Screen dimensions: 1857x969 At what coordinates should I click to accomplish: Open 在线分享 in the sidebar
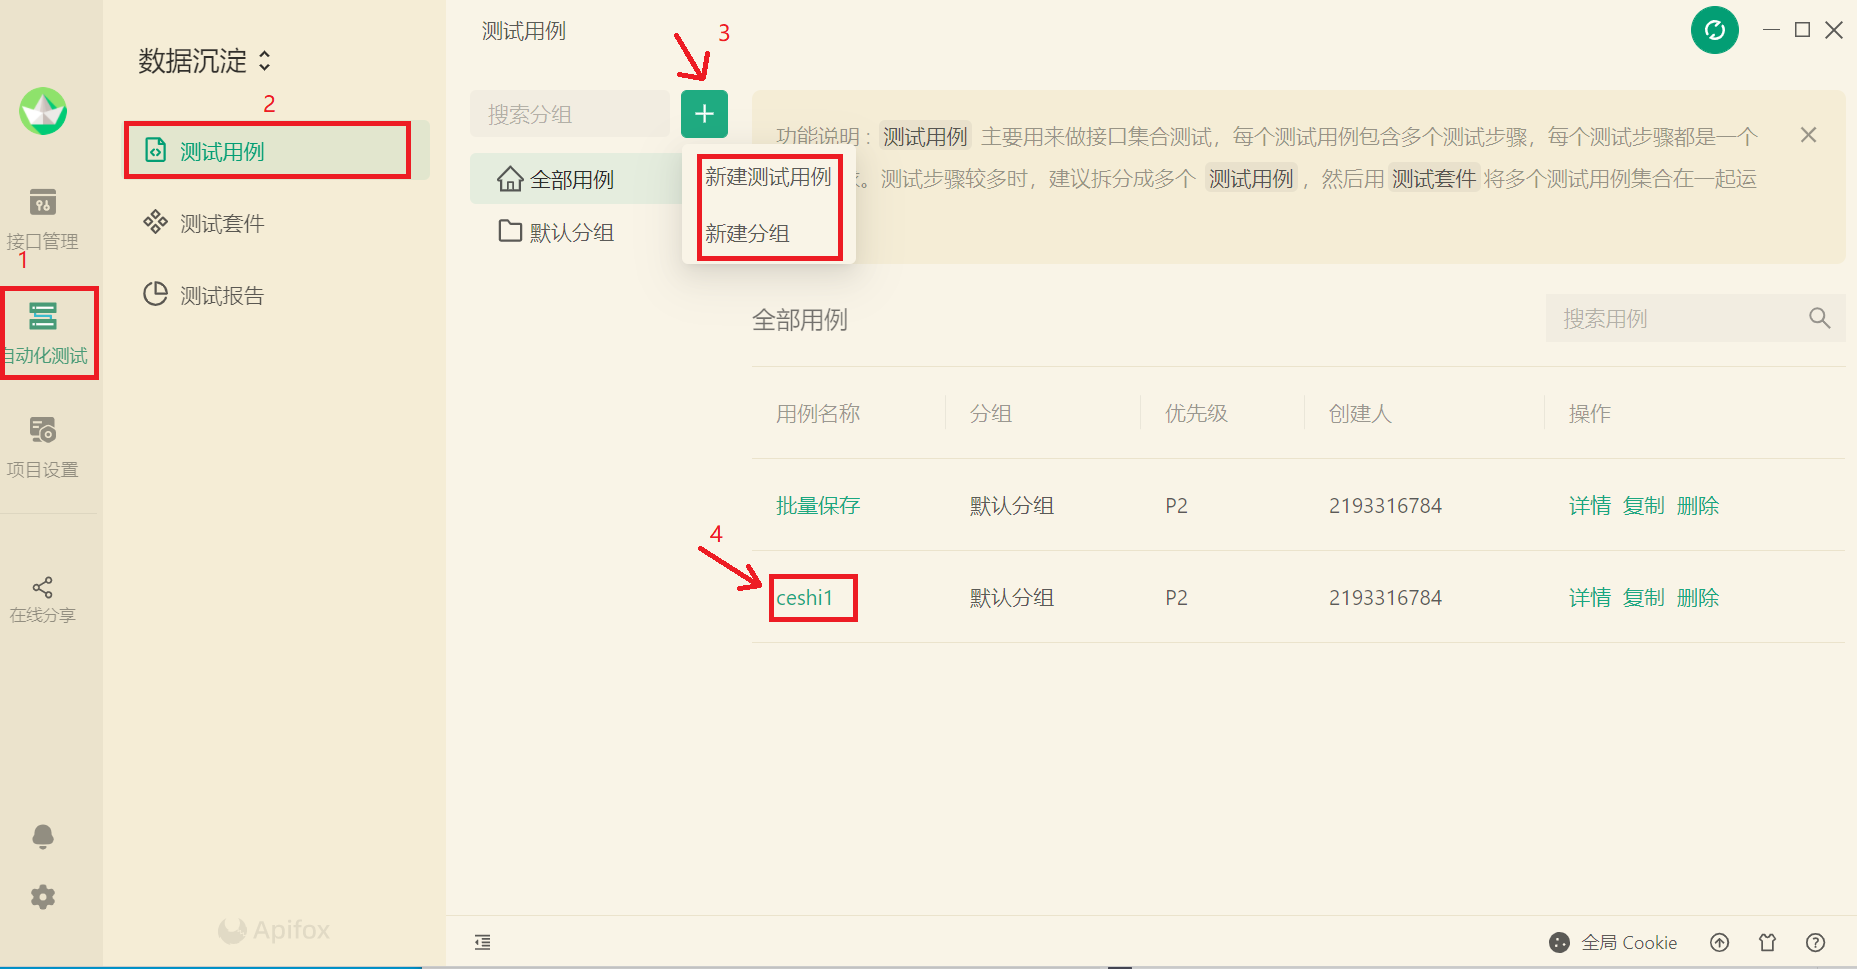tap(42, 600)
